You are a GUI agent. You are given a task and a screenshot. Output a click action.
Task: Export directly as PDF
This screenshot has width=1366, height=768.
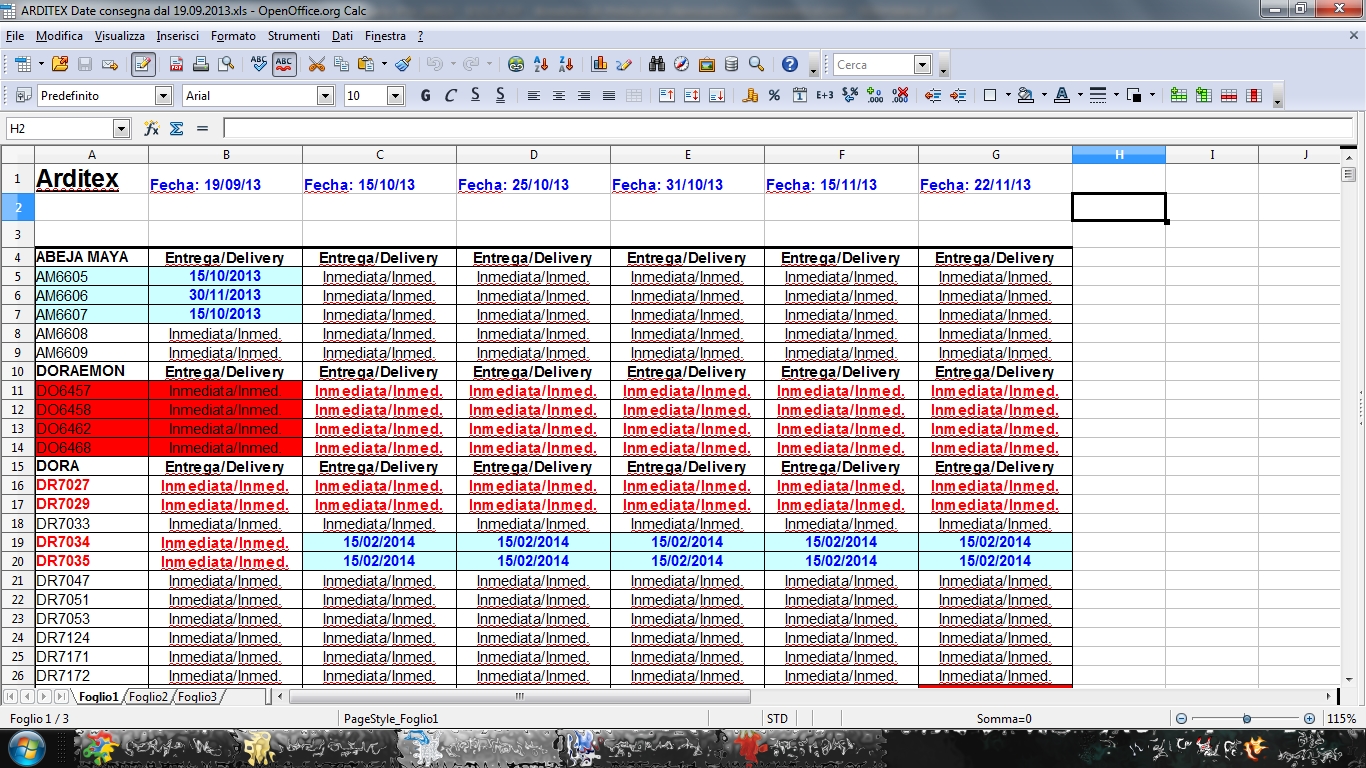176,65
